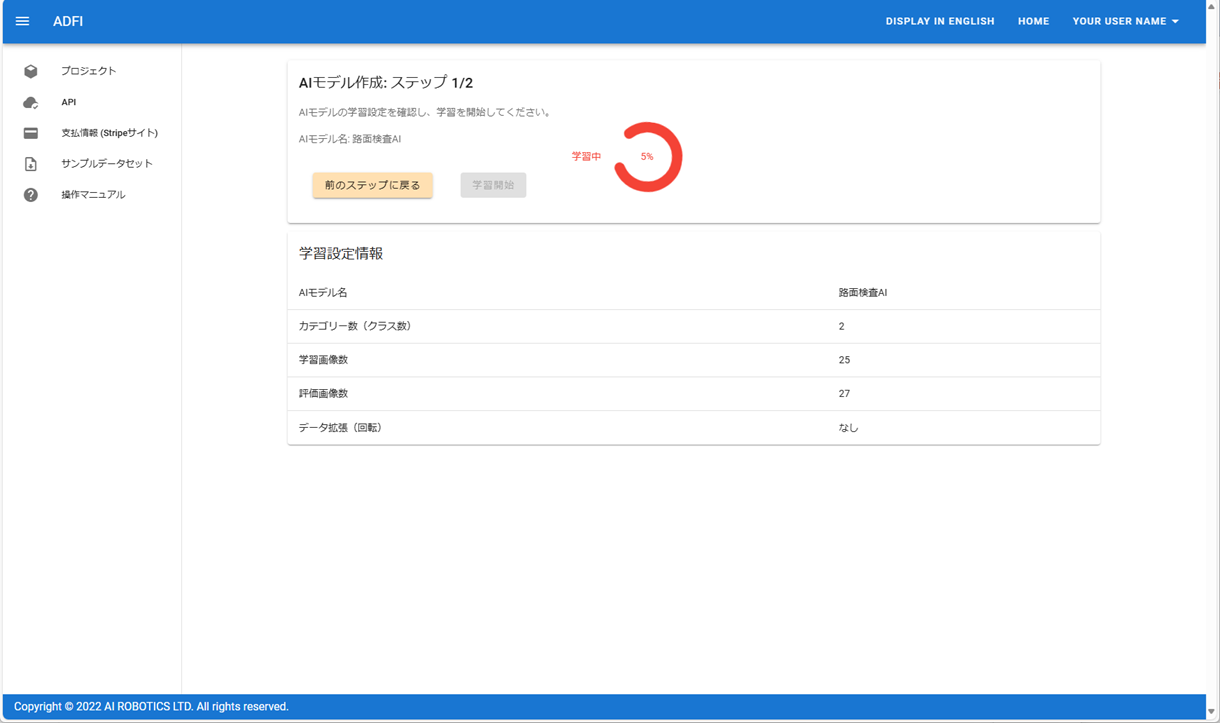Click the value 25 for 学習画像数
Screen dimensions: 1220x723
point(845,360)
